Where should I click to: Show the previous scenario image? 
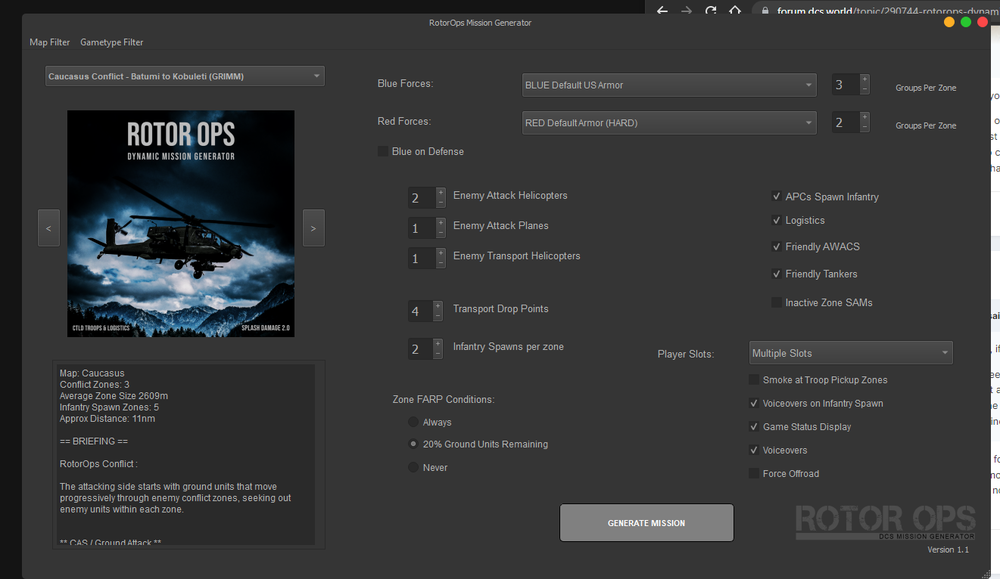(48, 228)
